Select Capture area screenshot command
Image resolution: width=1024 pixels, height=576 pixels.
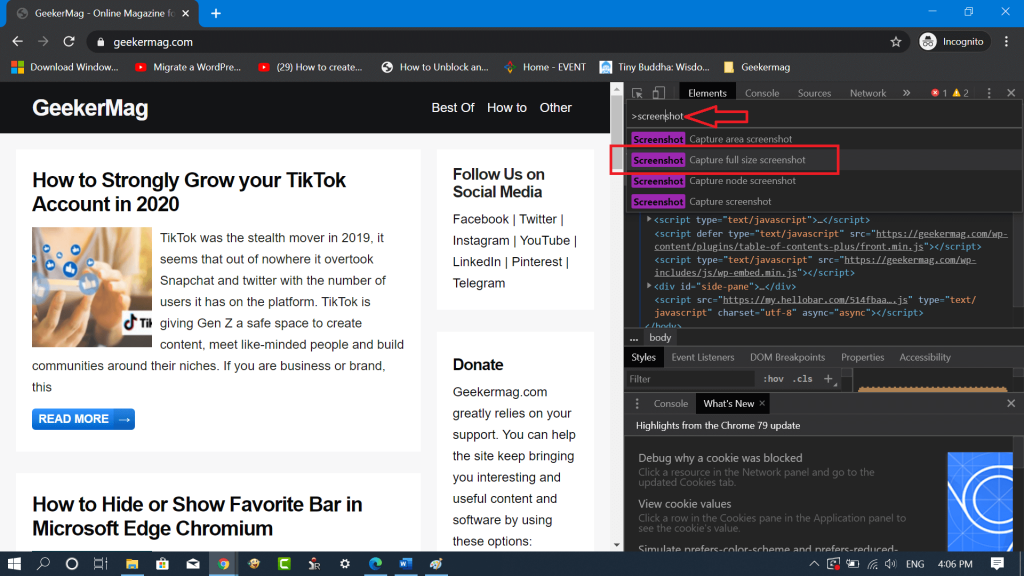(824, 139)
